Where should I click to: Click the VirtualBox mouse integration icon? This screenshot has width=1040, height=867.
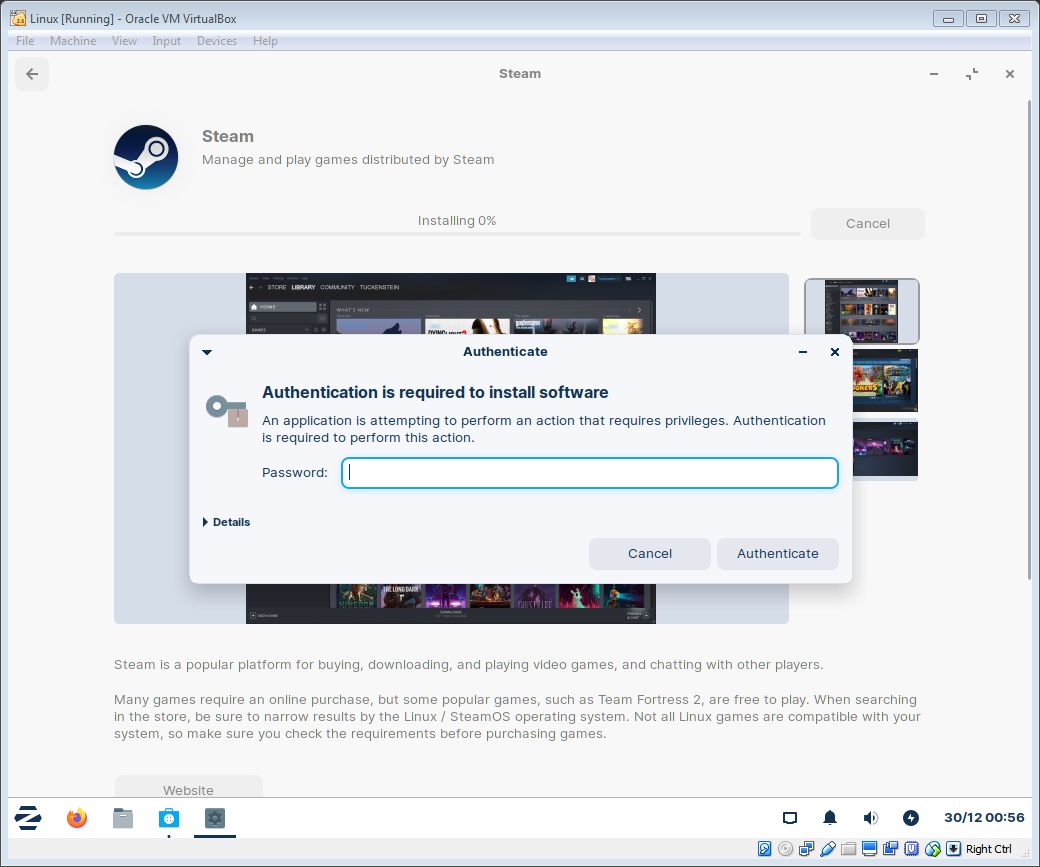click(933, 848)
